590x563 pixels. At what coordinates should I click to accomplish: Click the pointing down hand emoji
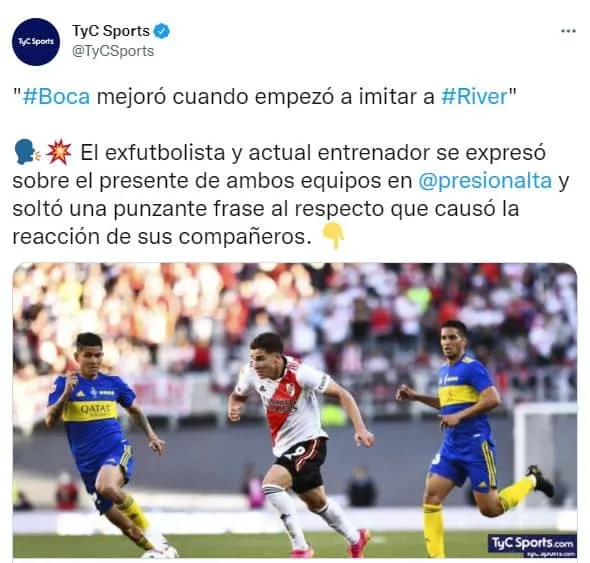(x=333, y=236)
